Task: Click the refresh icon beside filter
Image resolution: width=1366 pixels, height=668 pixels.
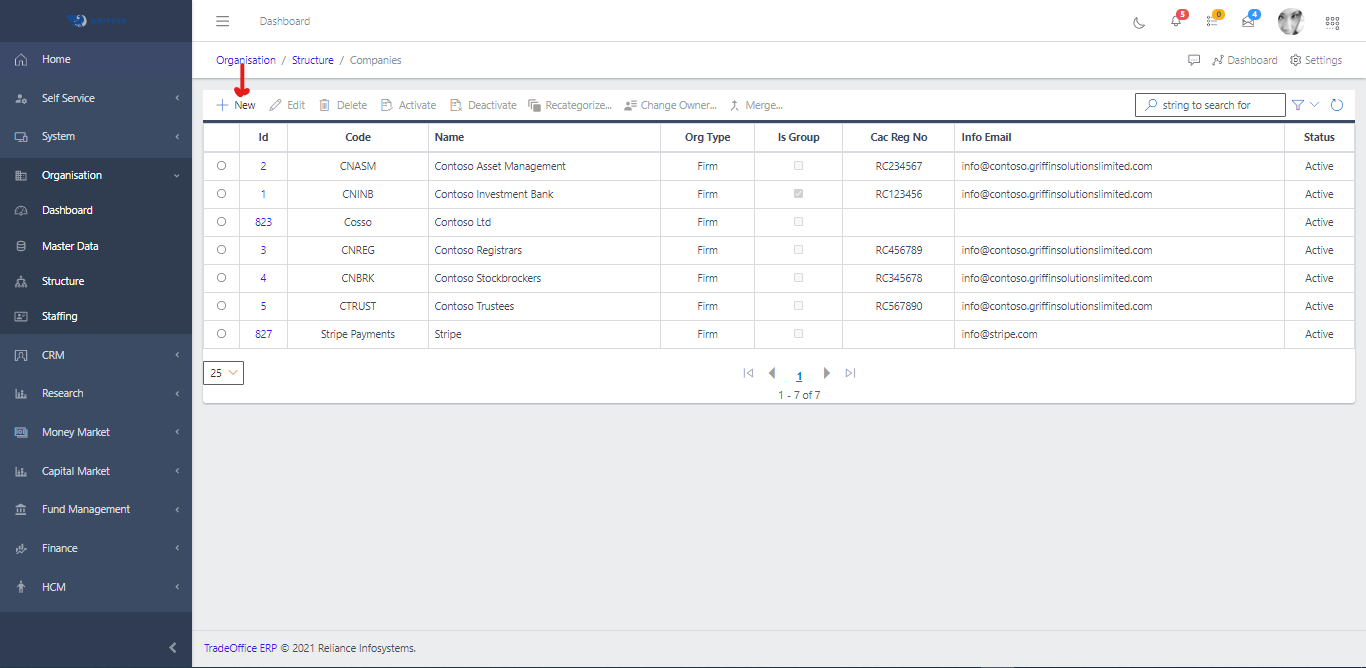Action: pyautogui.click(x=1336, y=105)
